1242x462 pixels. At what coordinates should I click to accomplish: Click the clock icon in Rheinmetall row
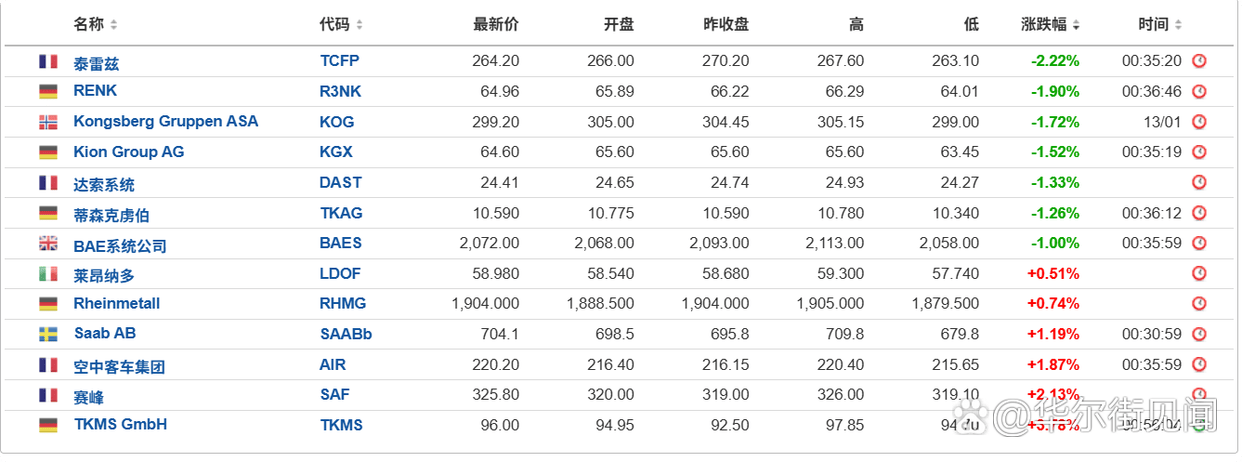1199,303
